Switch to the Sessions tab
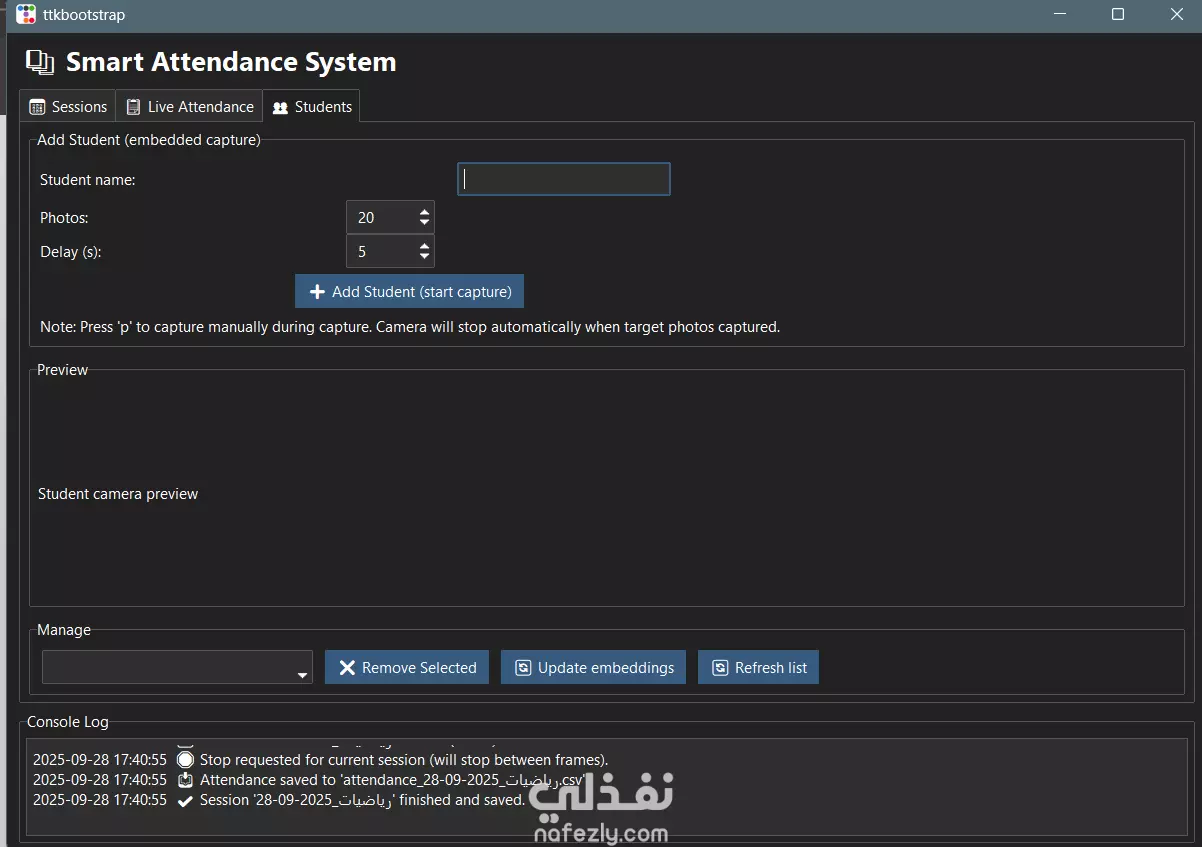This screenshot has height=847, width=1202. (68, 107)
